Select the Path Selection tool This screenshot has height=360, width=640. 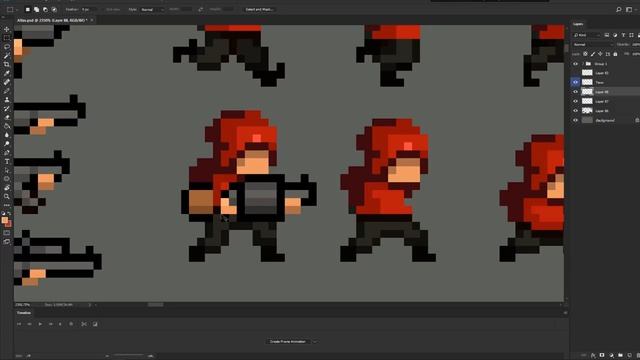7,170
